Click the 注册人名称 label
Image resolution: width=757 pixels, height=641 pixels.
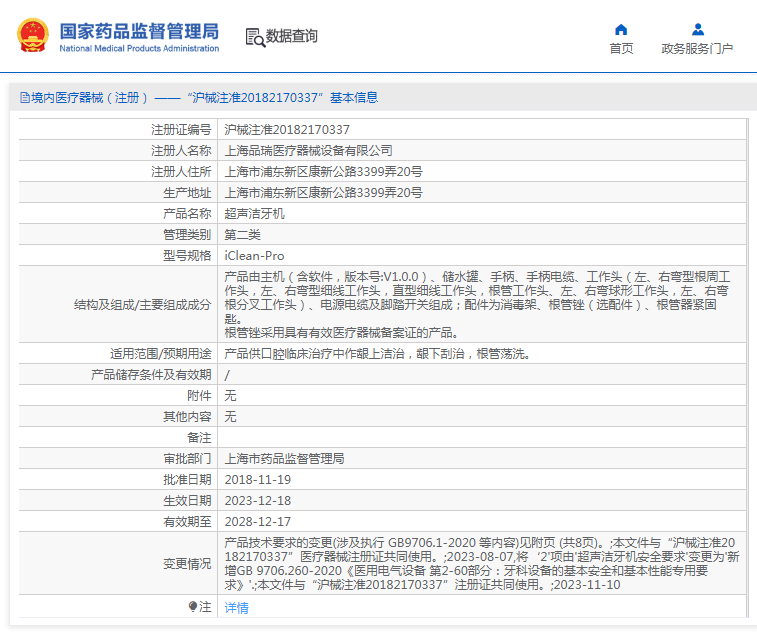click(x=181, y=151)
